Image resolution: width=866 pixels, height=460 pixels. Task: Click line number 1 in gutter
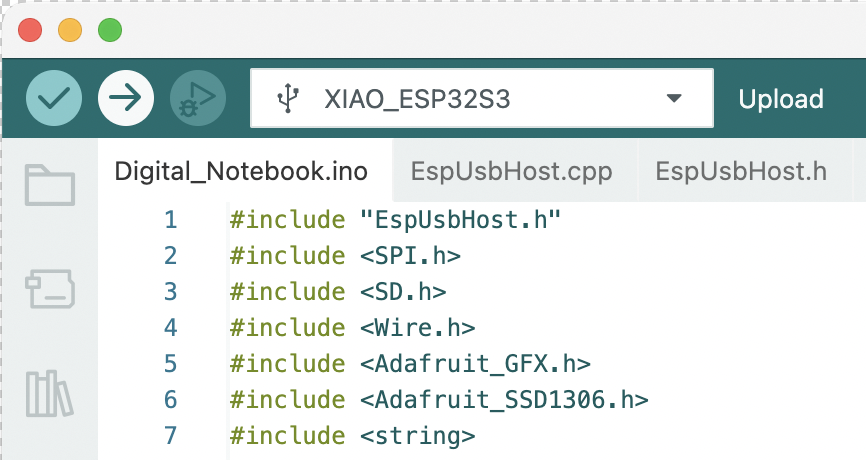pyautogui.click(x=169, y=220)
